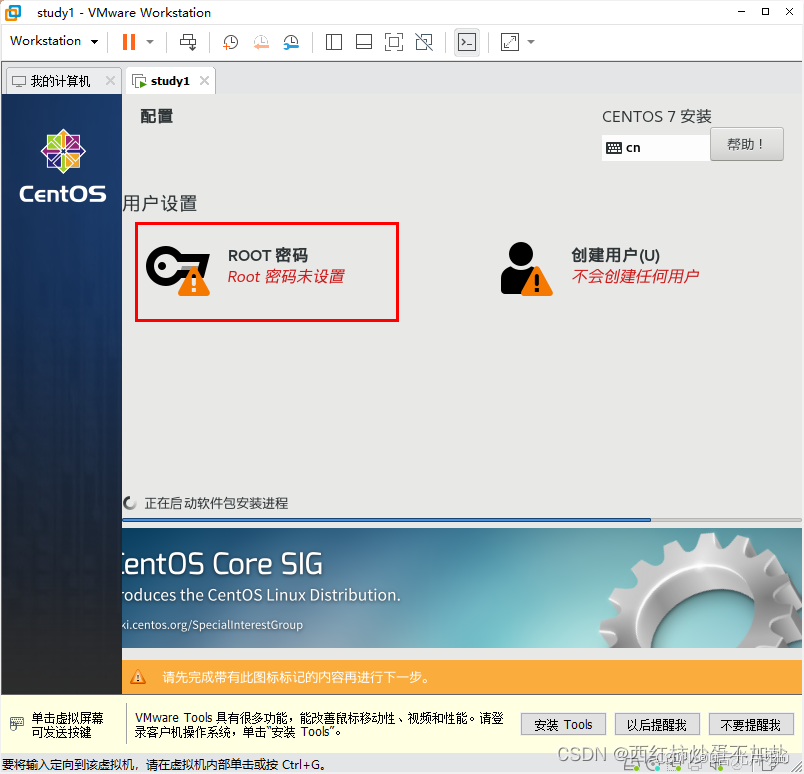Open the snapshot manager
804x774 pixels.
pos(291,42)
